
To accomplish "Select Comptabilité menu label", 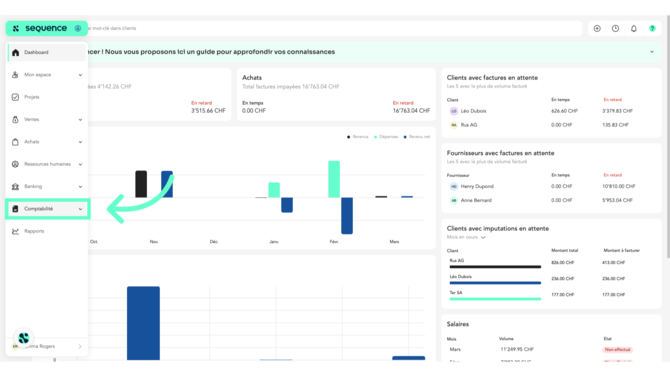I will coord(38,209).
